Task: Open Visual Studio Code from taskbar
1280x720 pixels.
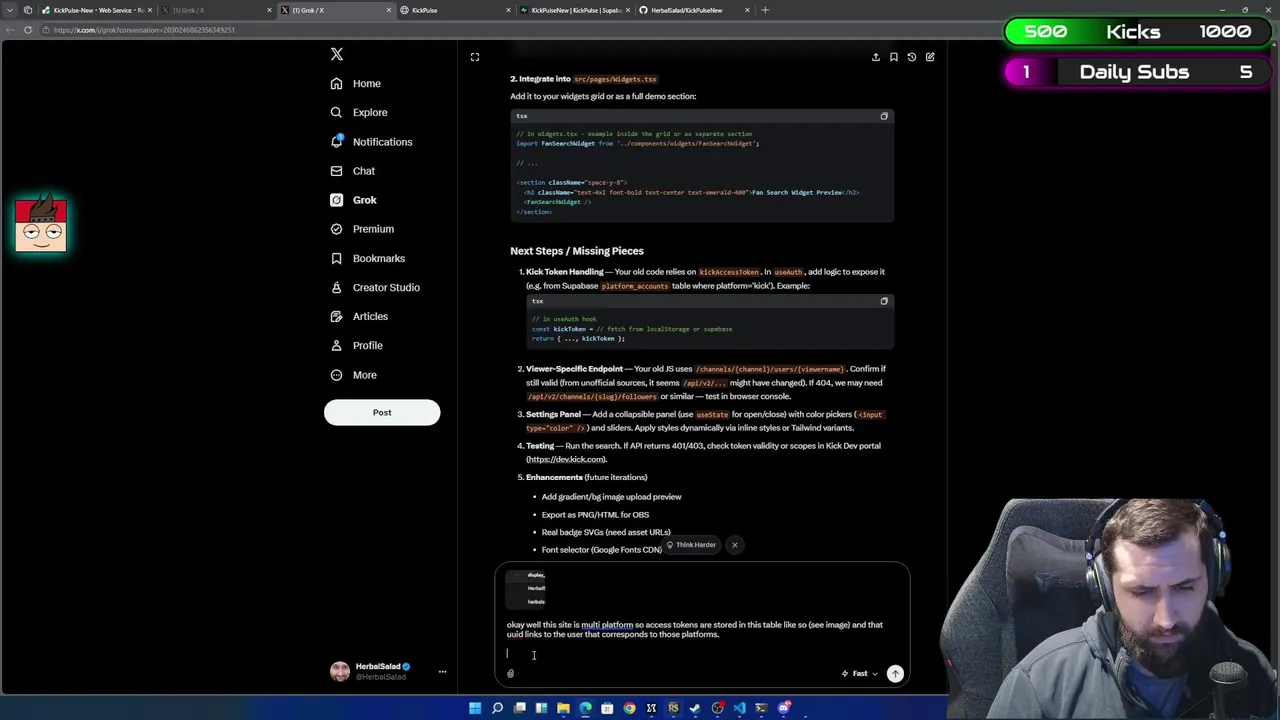Action: pyautogui.click(x=739, y=708)
